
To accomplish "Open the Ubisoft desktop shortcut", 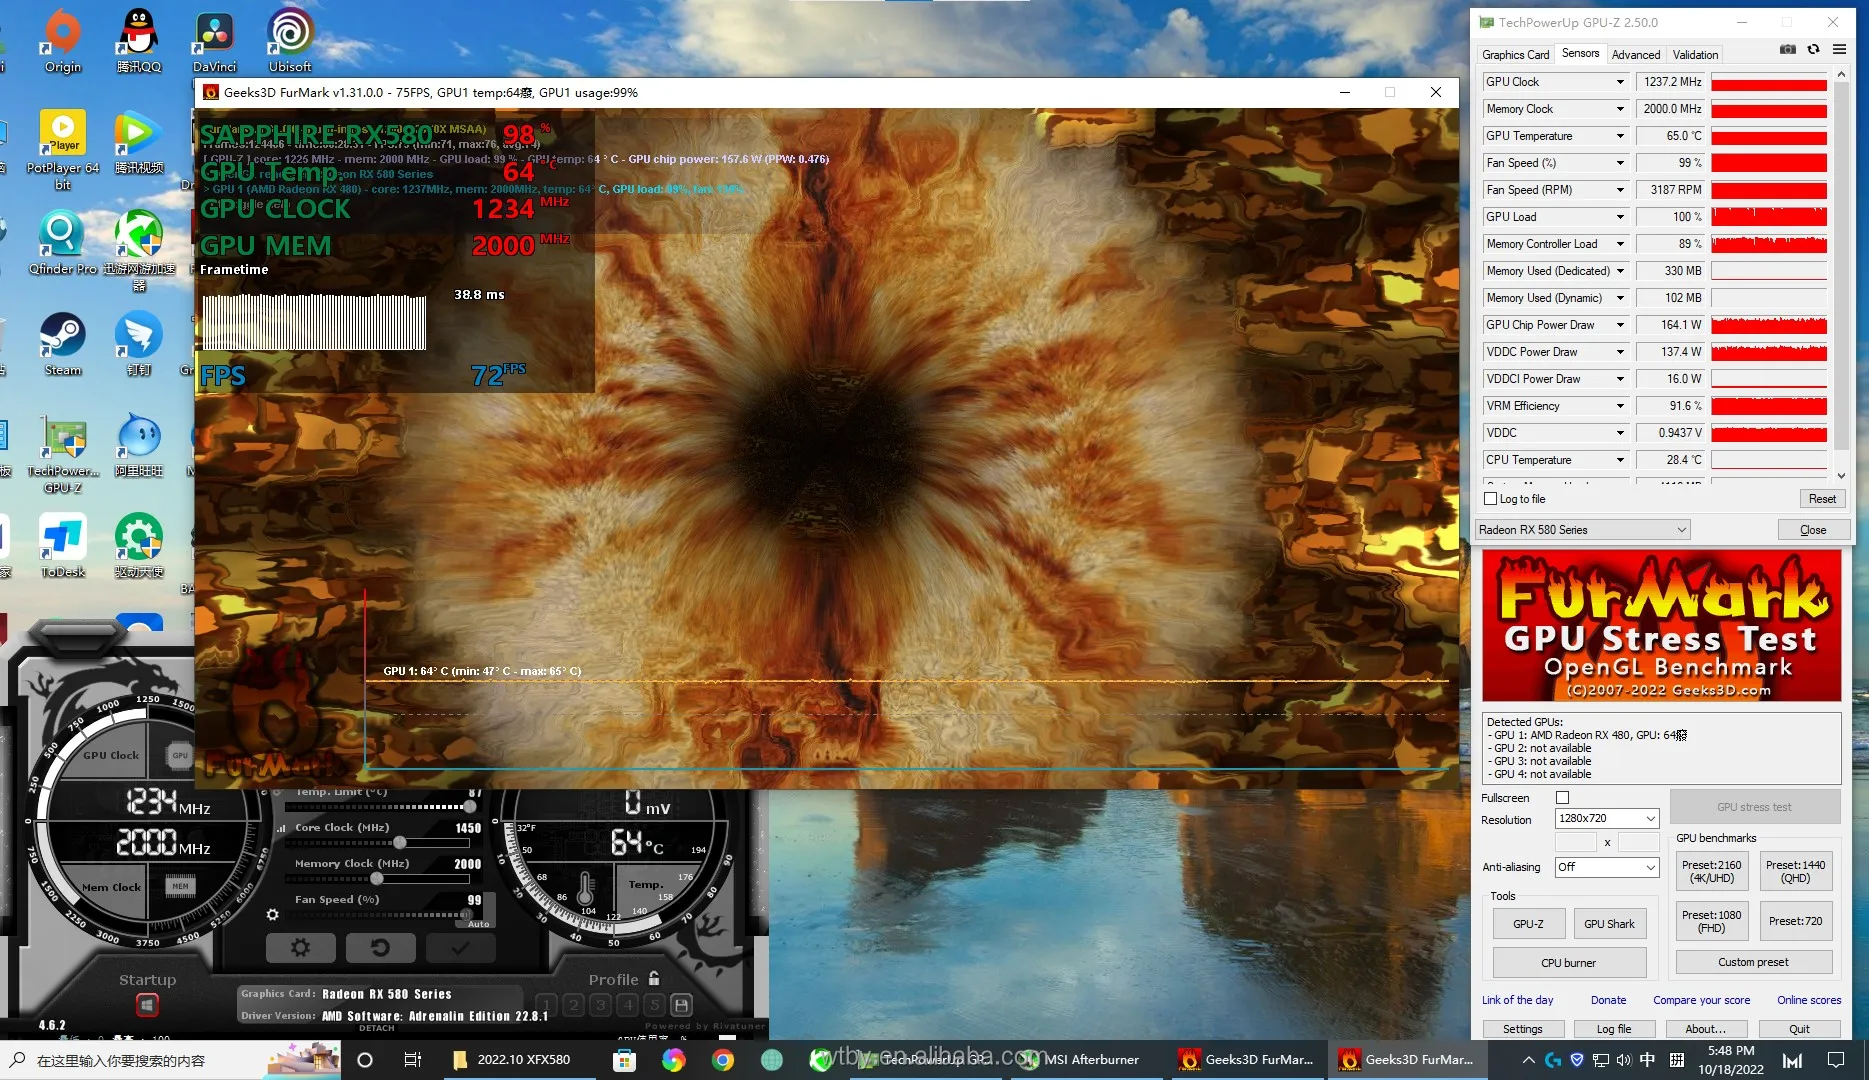I will (x=290, y=40).
